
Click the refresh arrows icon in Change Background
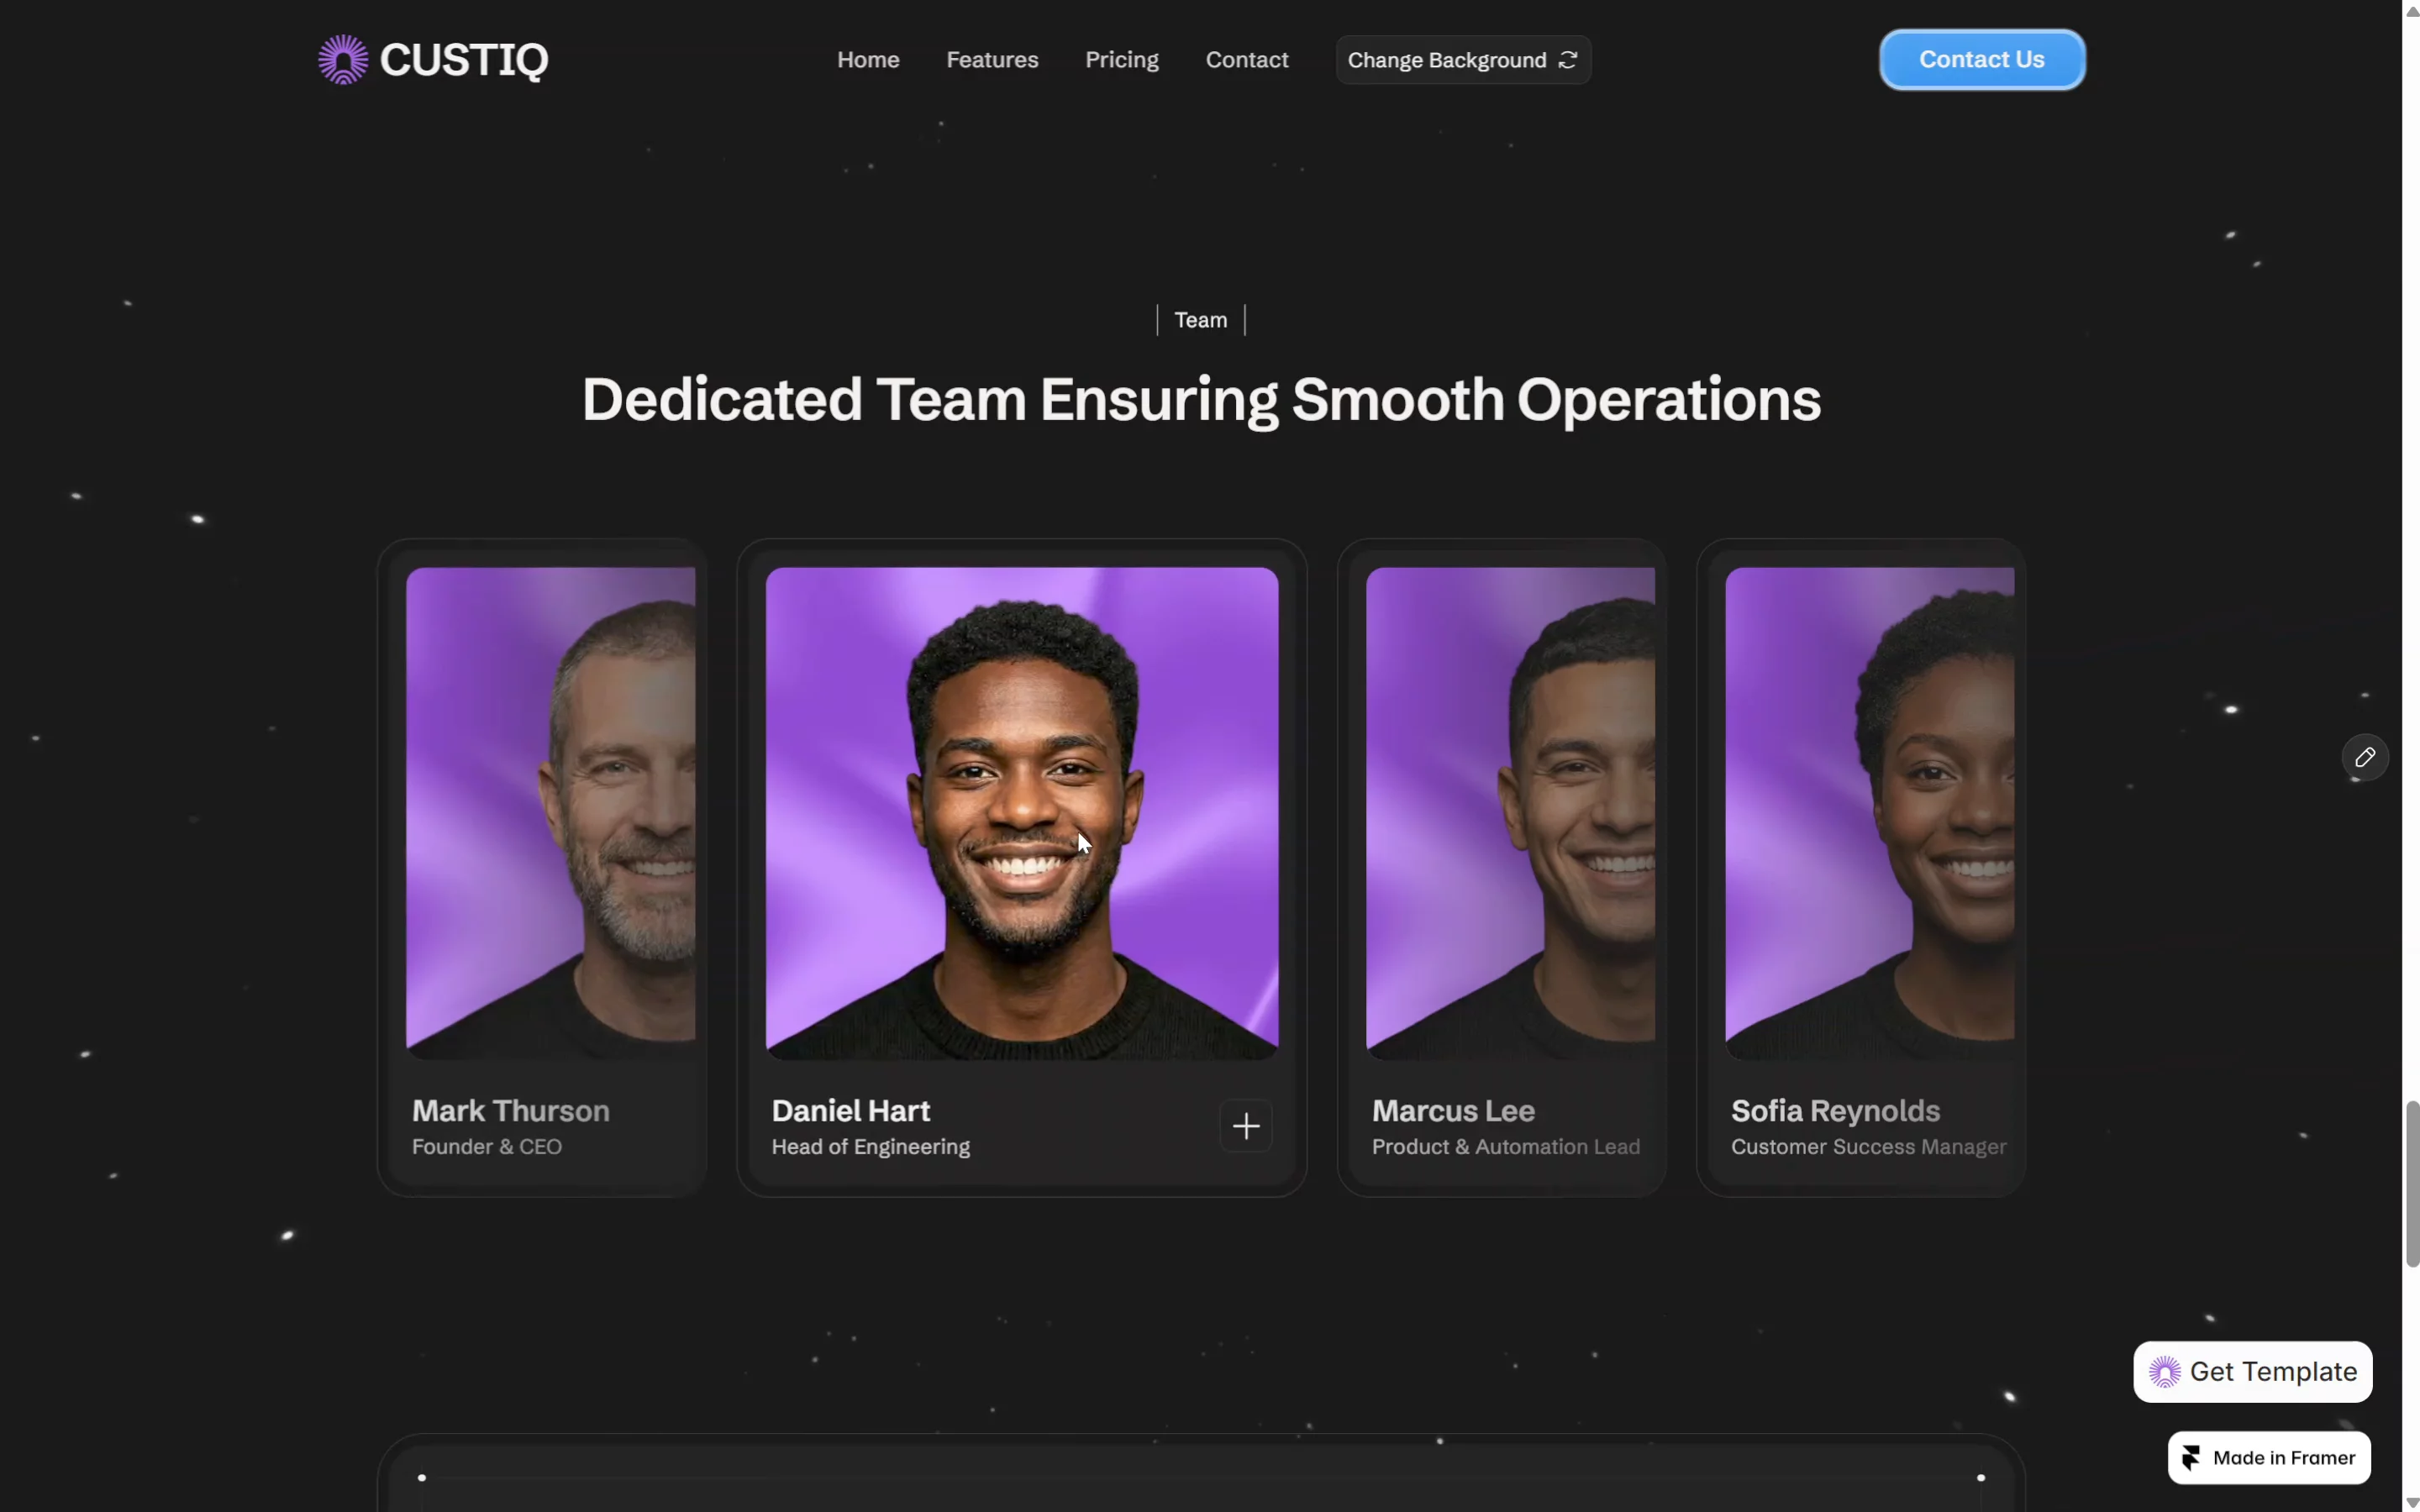[1568, 60]
